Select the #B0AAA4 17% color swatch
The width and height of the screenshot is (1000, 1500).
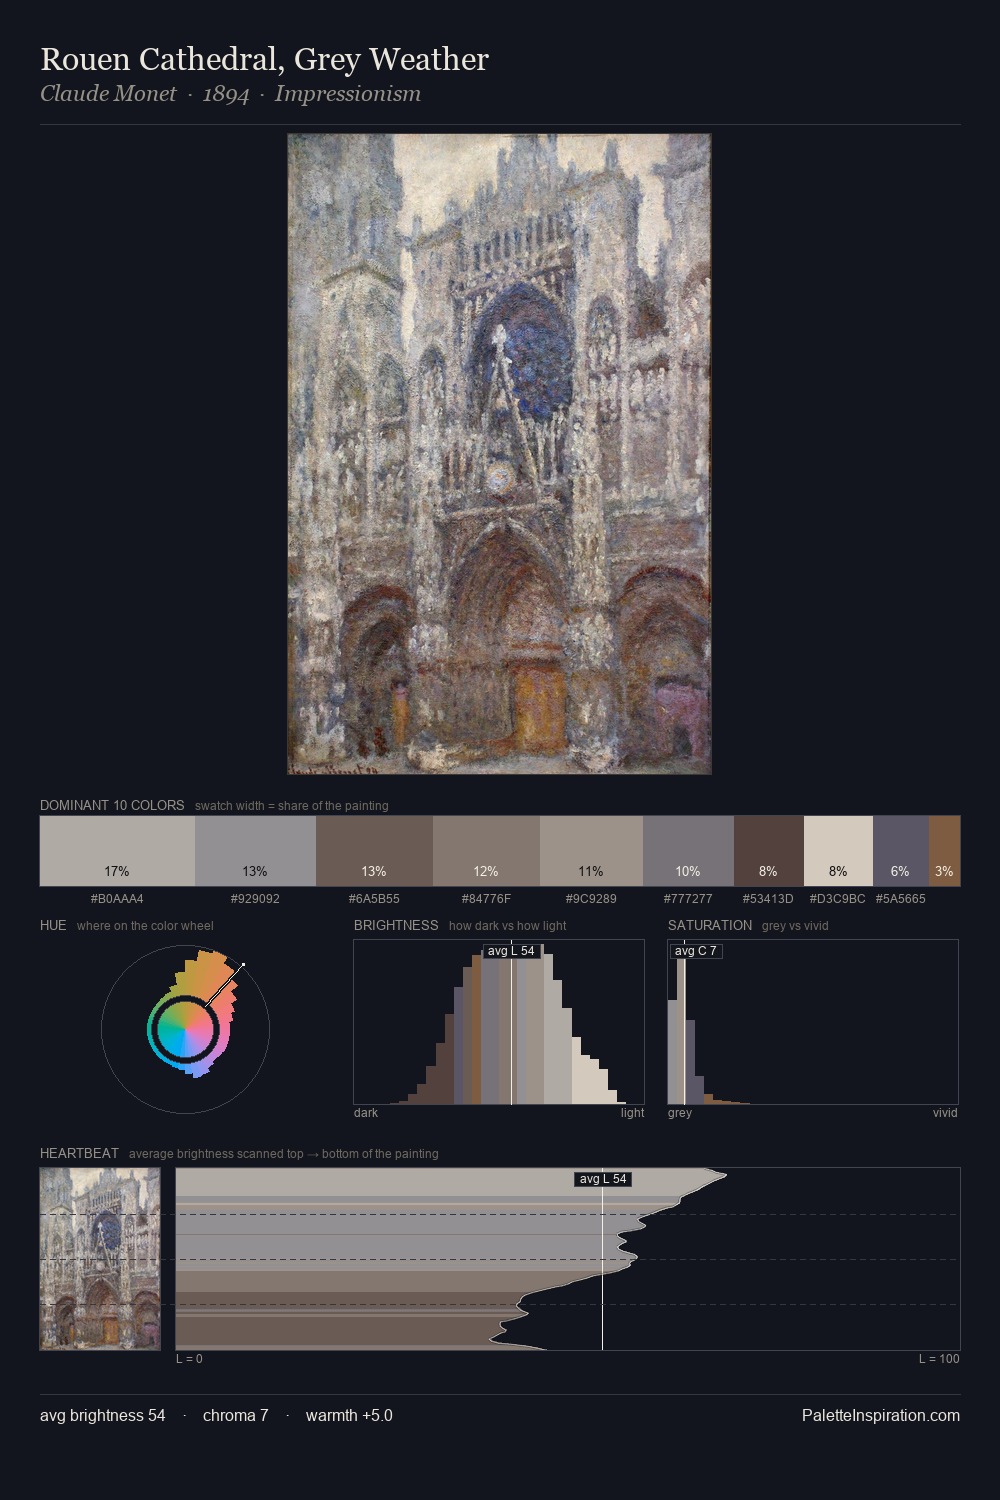click(x=117, y=851)
